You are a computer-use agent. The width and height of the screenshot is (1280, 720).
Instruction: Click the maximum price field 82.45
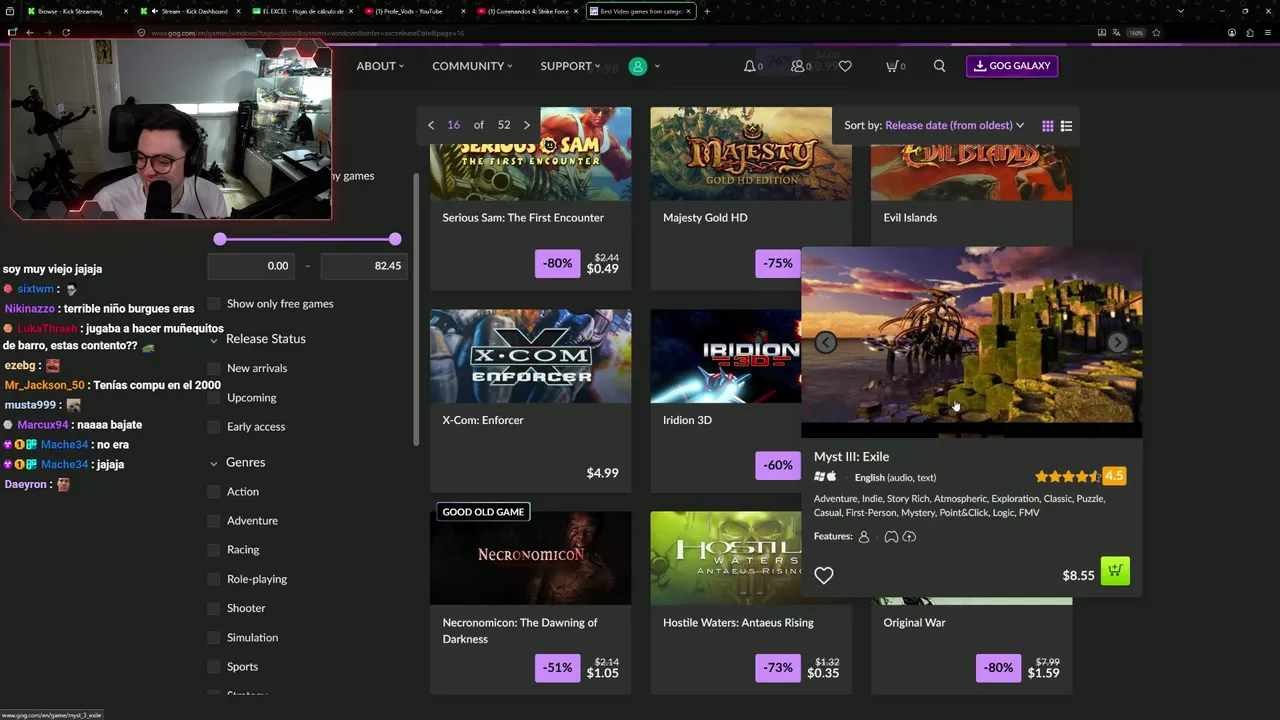pyautogui.click(x=364, y=266)
